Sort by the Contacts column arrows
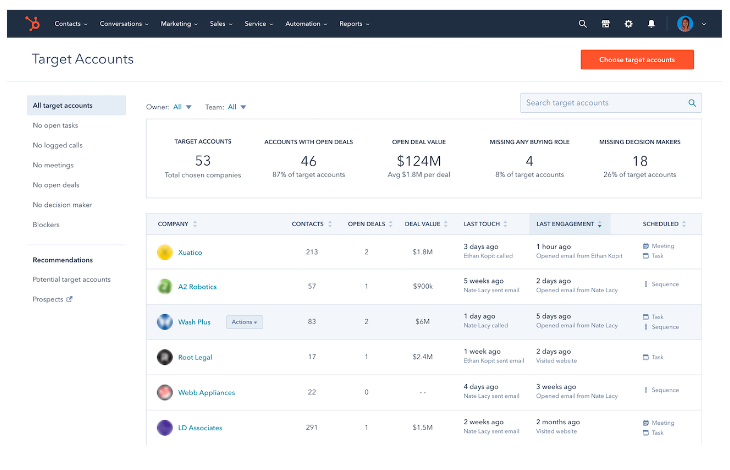This screenshot has height=470, width=730. click(x=330, y=224)
